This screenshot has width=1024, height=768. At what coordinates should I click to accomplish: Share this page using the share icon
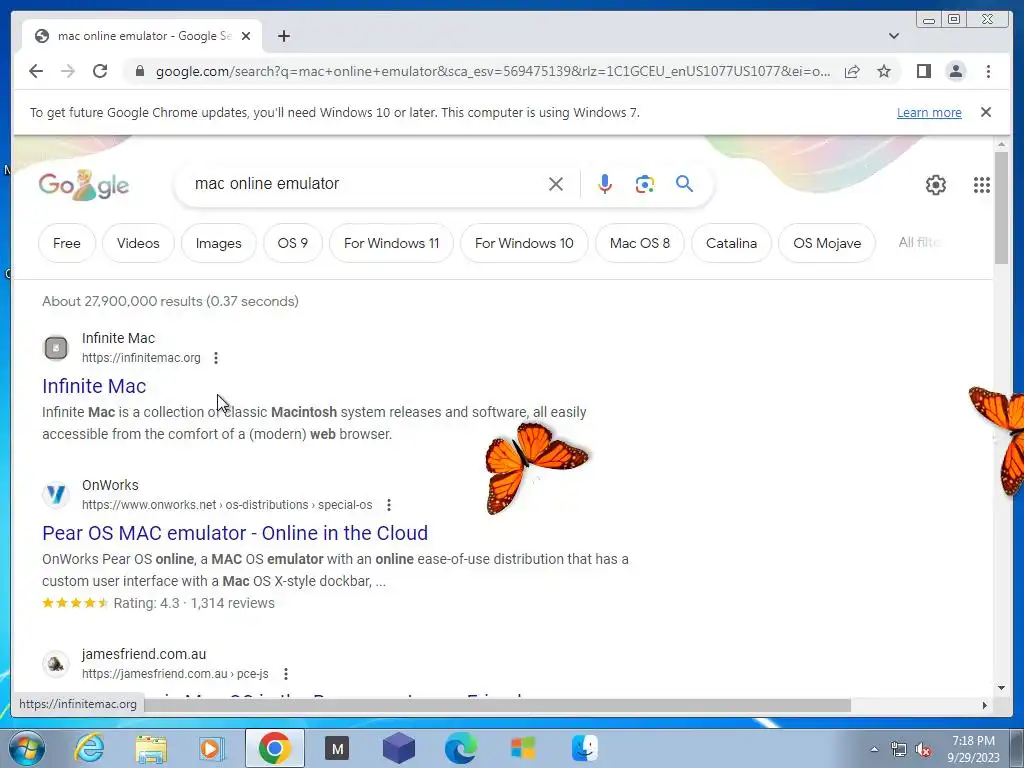852,71
